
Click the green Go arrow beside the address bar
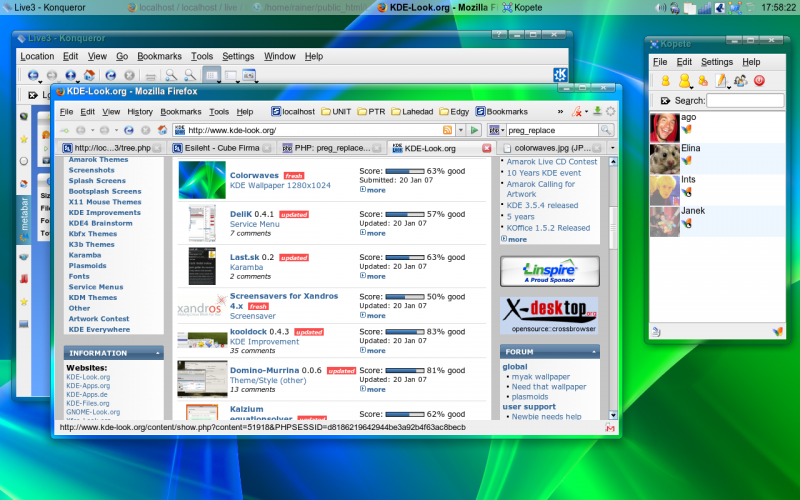click(x=474, y=130)
